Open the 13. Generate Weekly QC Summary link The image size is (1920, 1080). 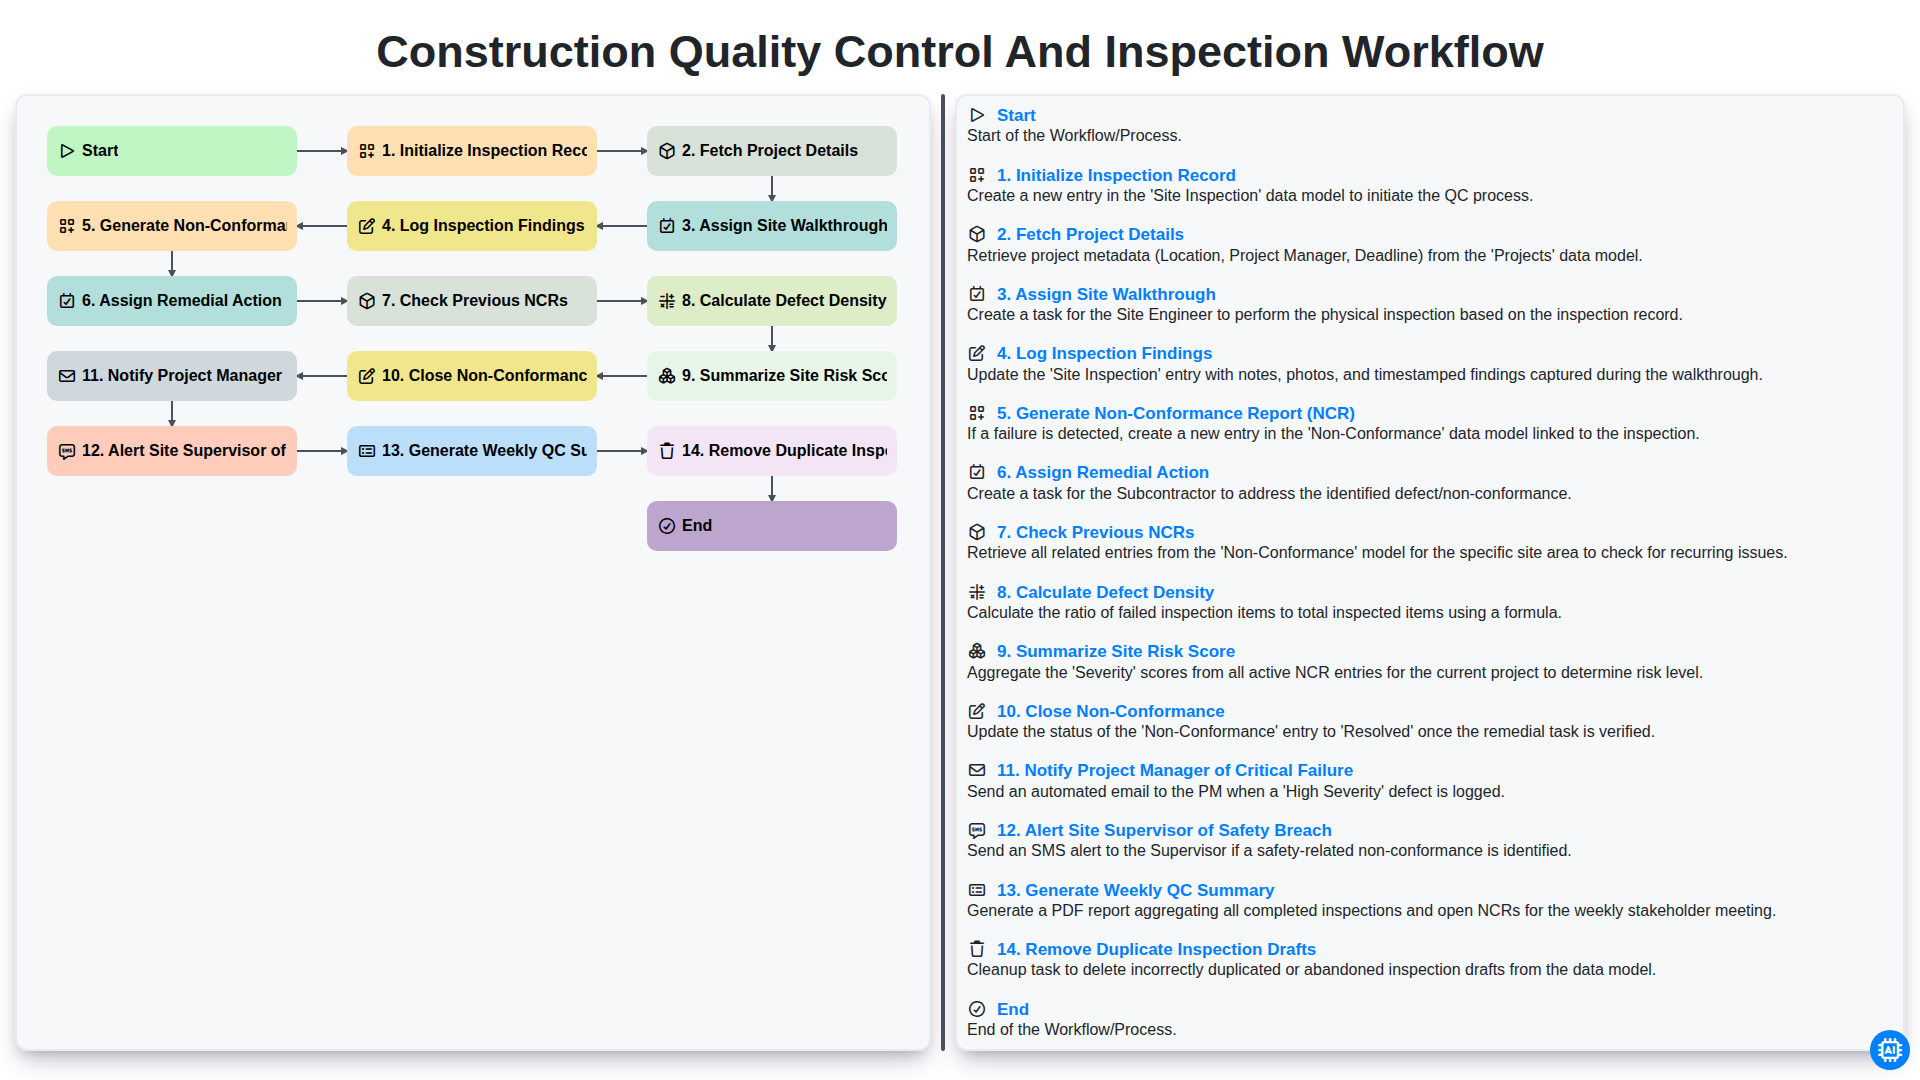1135,890
